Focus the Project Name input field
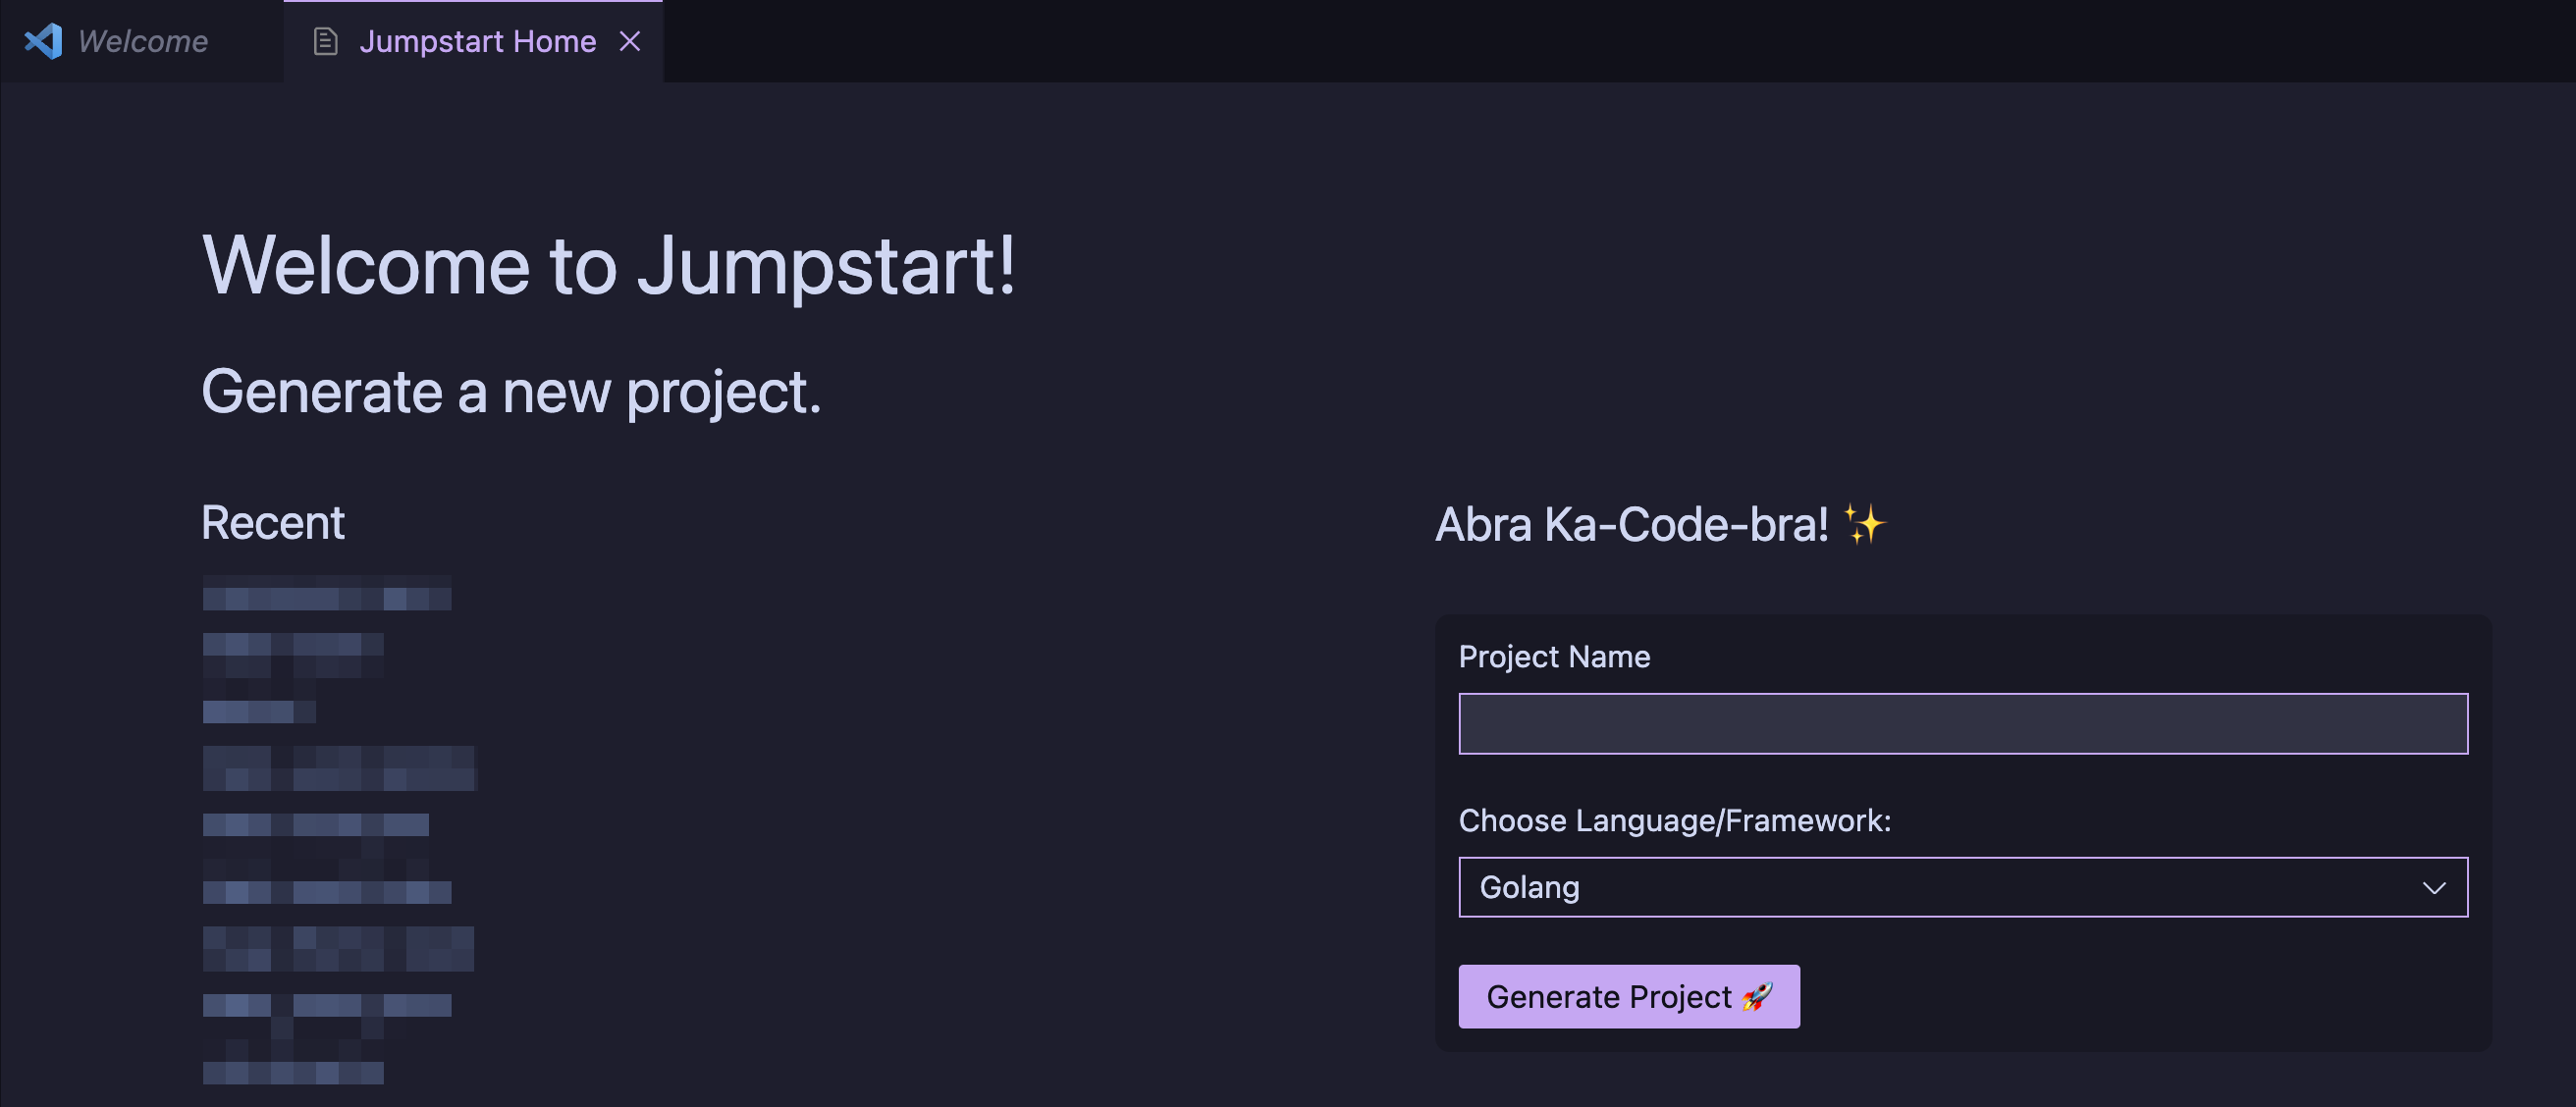This screenshot has height=1107, width=2576. 1962,723
